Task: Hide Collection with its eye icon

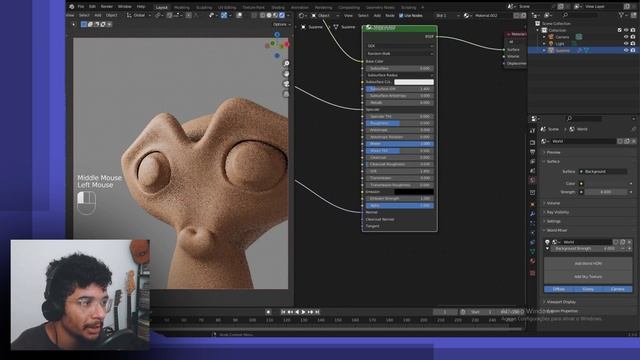Action: pos(626,30)
